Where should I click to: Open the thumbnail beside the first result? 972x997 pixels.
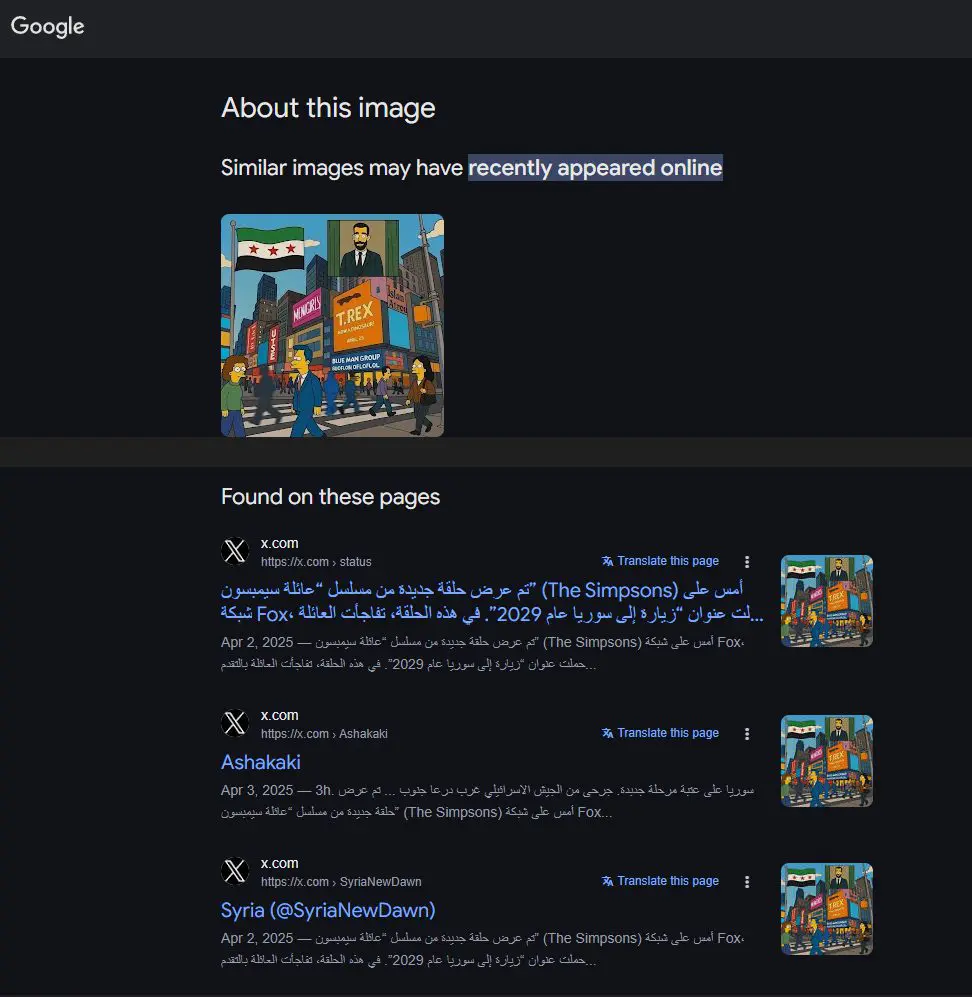(826, 601)
